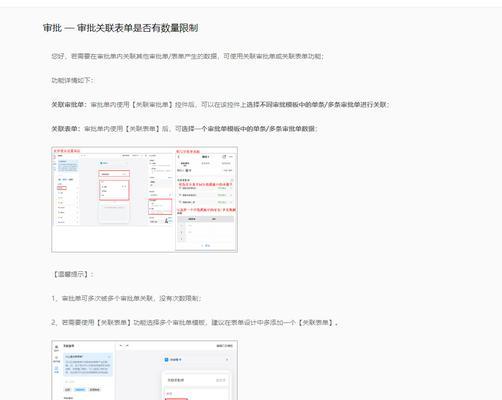
Task: Click the 【温馨提示】 heading
Action: tap(73, 274)
